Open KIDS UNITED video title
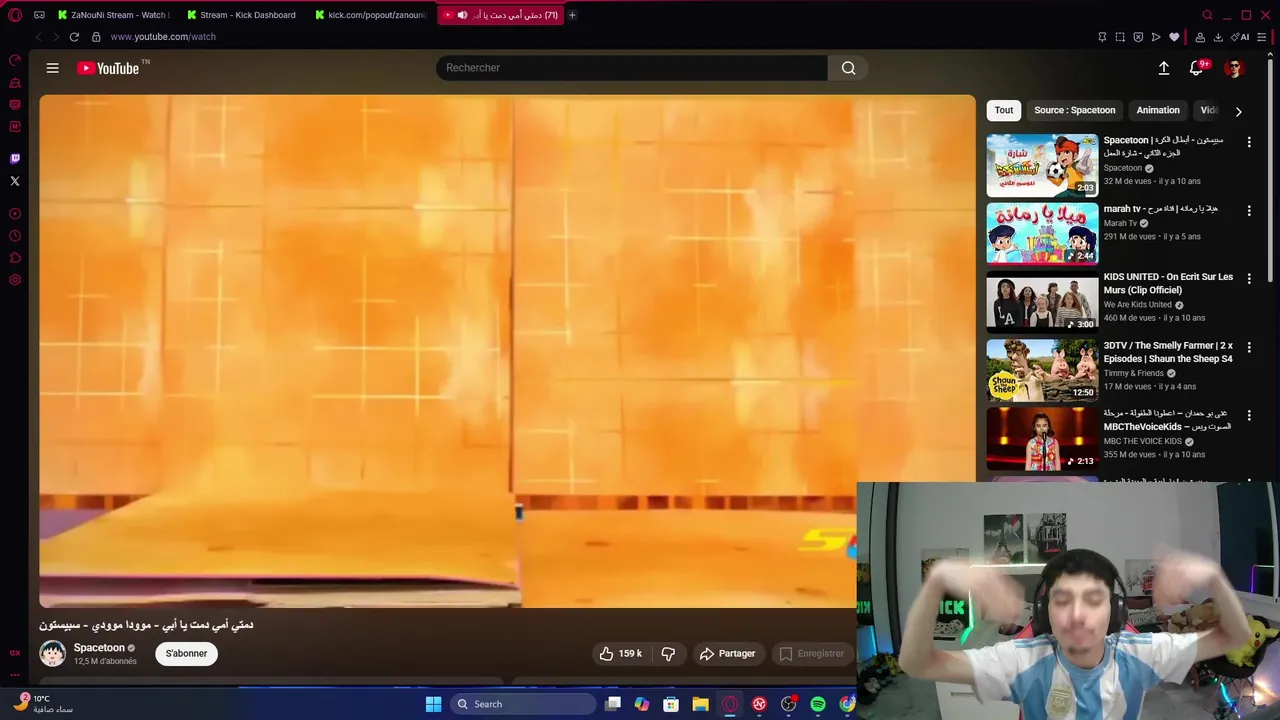The image size is (1280, 720). pyautogui.click(x=1168, y=283)
